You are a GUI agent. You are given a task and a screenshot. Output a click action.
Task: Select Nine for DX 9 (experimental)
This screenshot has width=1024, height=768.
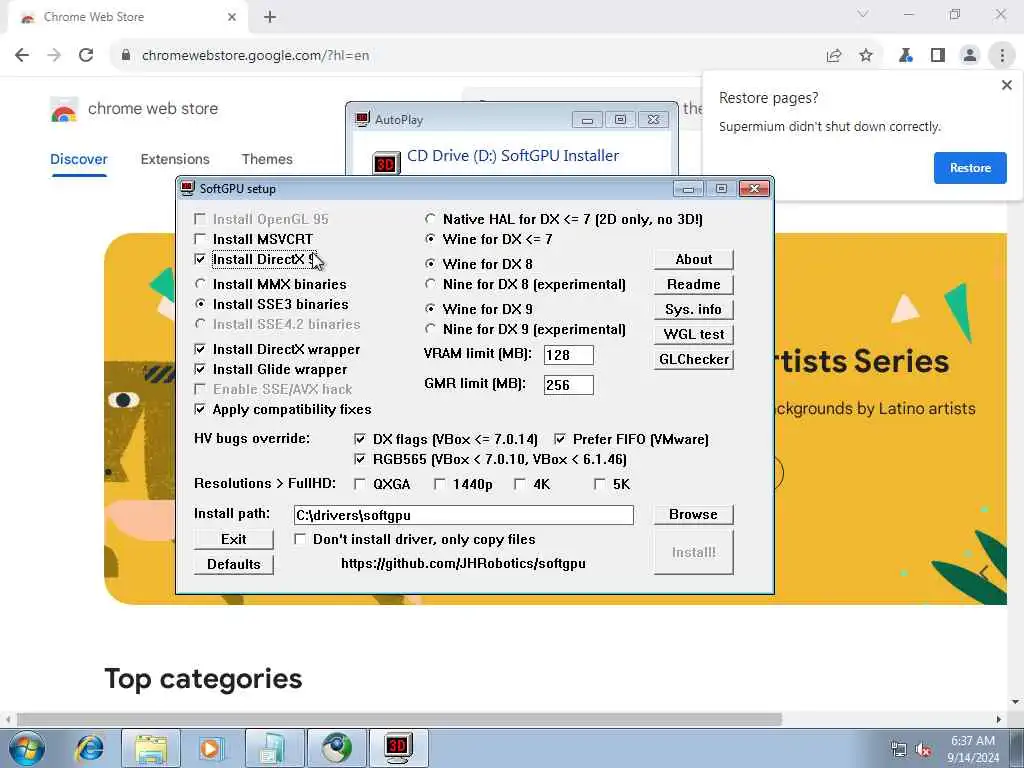click(x=430, y=329)
